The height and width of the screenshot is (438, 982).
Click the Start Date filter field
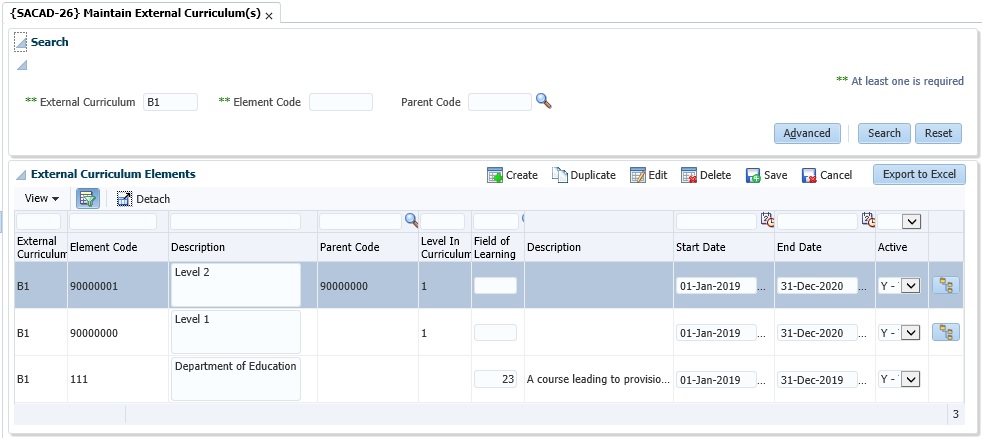click(x=716, y=221)
